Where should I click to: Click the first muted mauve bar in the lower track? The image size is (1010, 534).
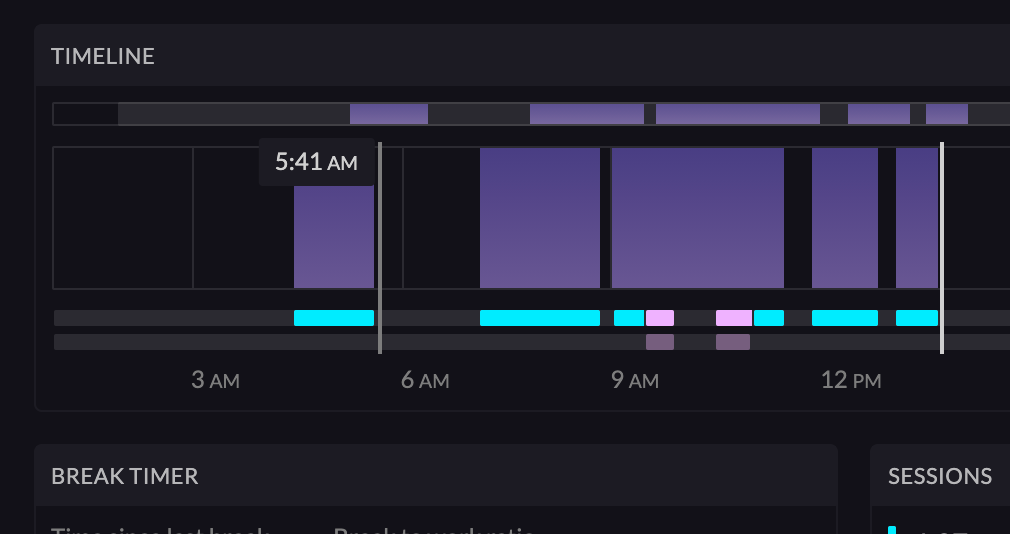(660, 342)
